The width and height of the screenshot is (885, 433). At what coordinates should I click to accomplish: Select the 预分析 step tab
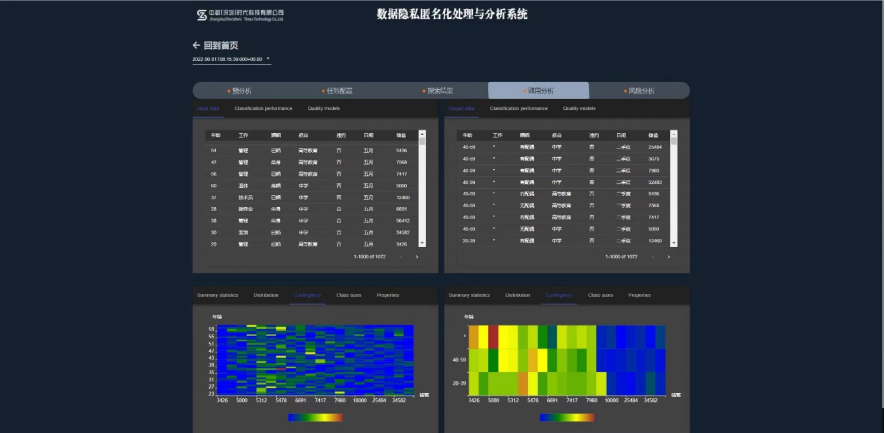240,90
